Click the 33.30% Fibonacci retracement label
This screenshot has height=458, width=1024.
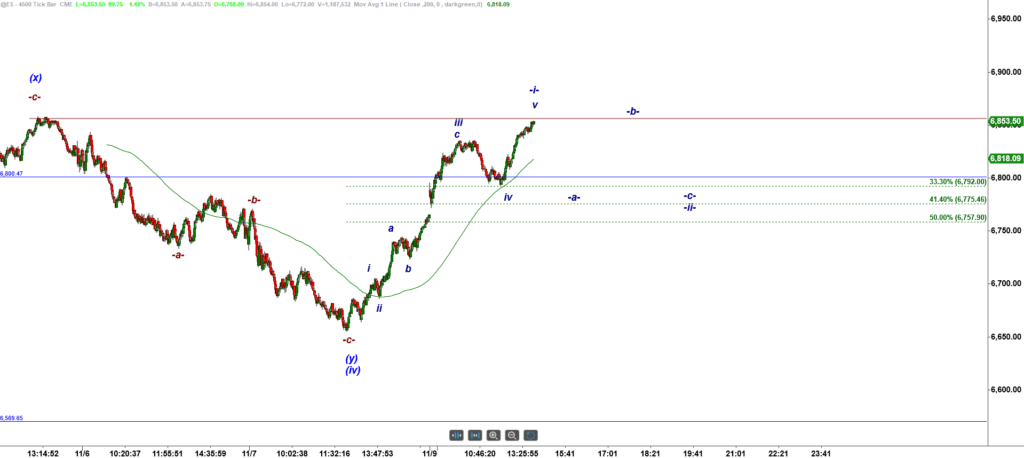(957, 182)
